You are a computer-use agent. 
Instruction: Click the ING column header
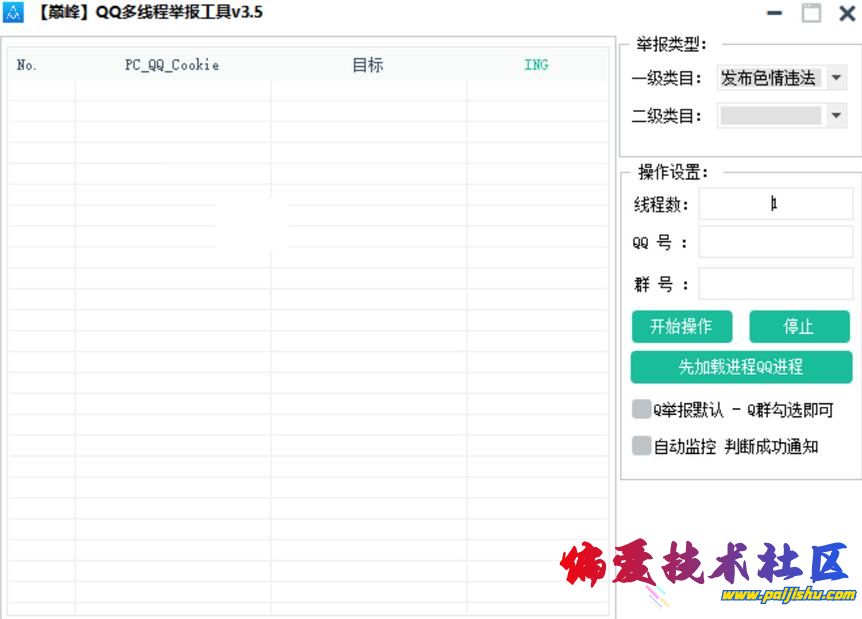(537, 64)
